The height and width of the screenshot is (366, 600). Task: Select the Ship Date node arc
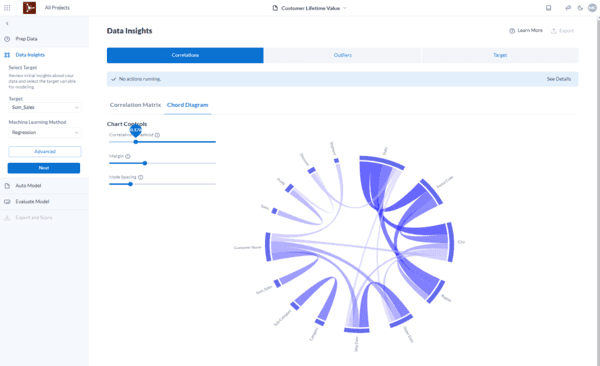coord(357,330)
